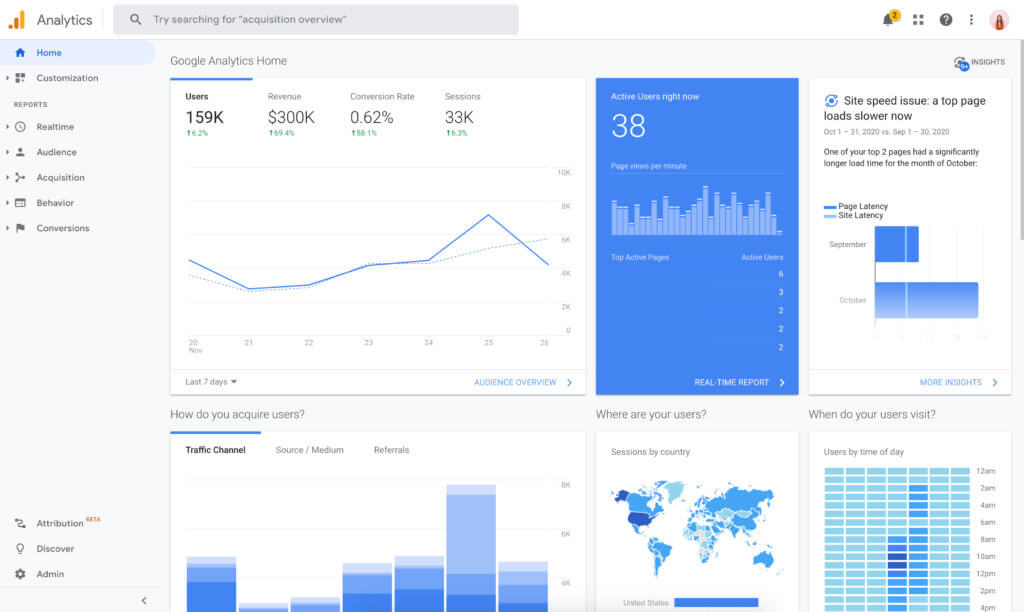The height and width of the screenshot is (612, 1024).
Task: Click the Realtime clock icon
Action: click(x=20, y=127)
